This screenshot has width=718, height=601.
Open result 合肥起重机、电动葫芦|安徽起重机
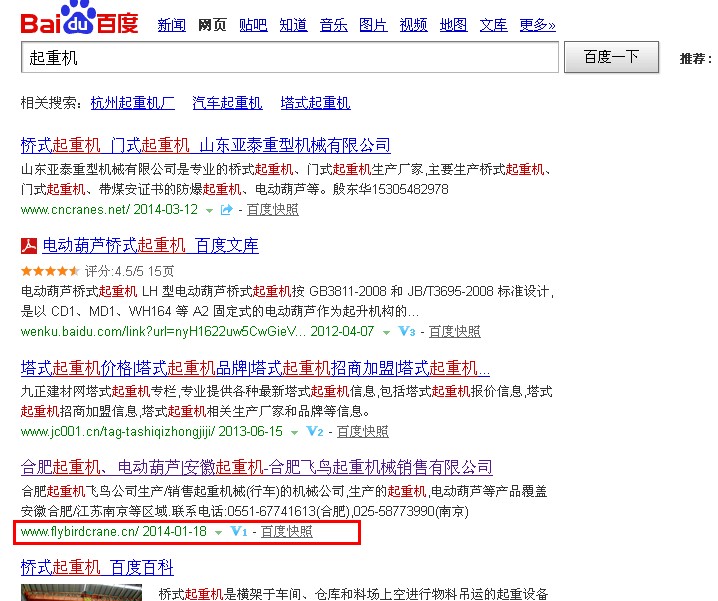coord(256,467)
